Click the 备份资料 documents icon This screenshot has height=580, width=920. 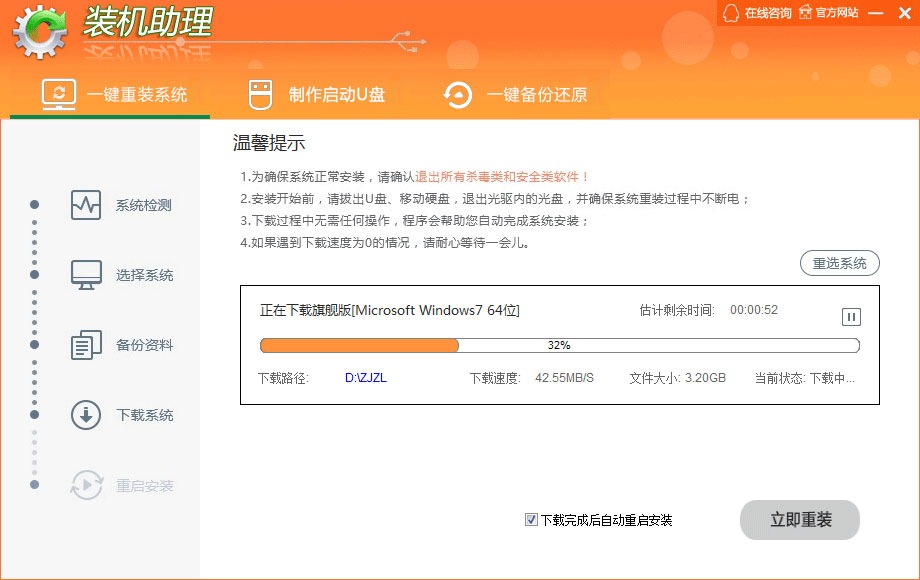click(86, 345)
